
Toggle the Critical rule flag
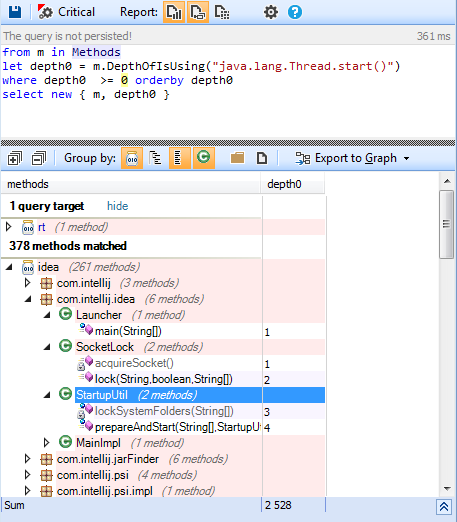67,12
